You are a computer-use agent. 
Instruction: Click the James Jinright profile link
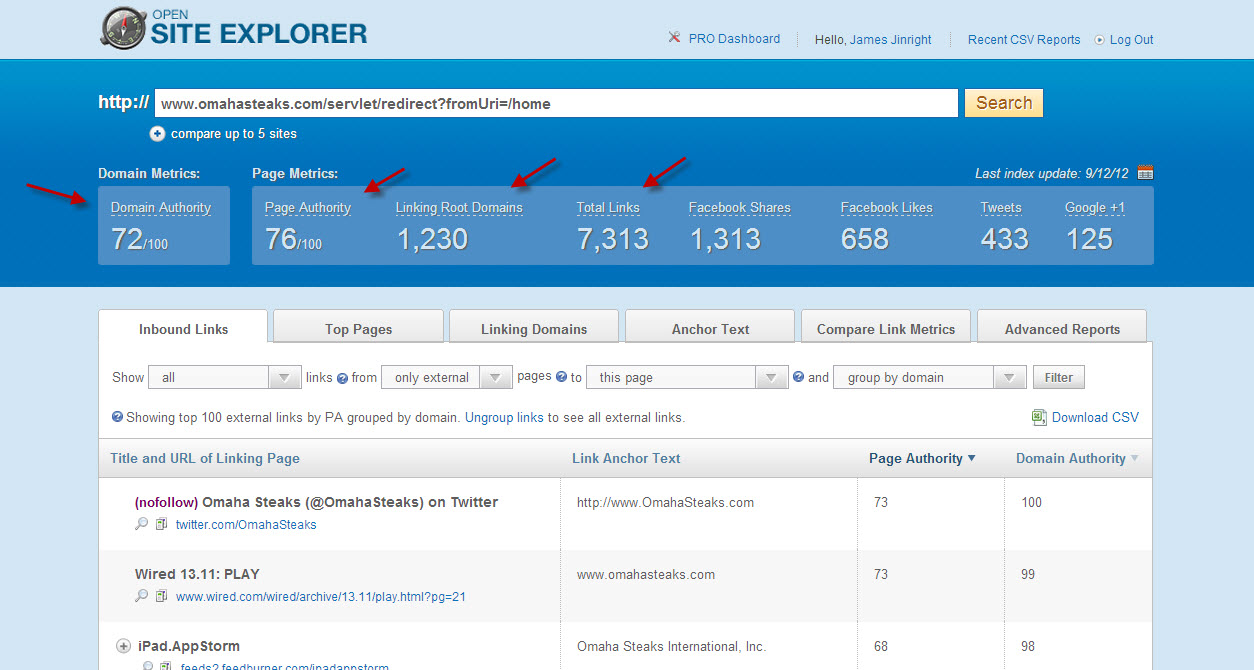(890, 40)
